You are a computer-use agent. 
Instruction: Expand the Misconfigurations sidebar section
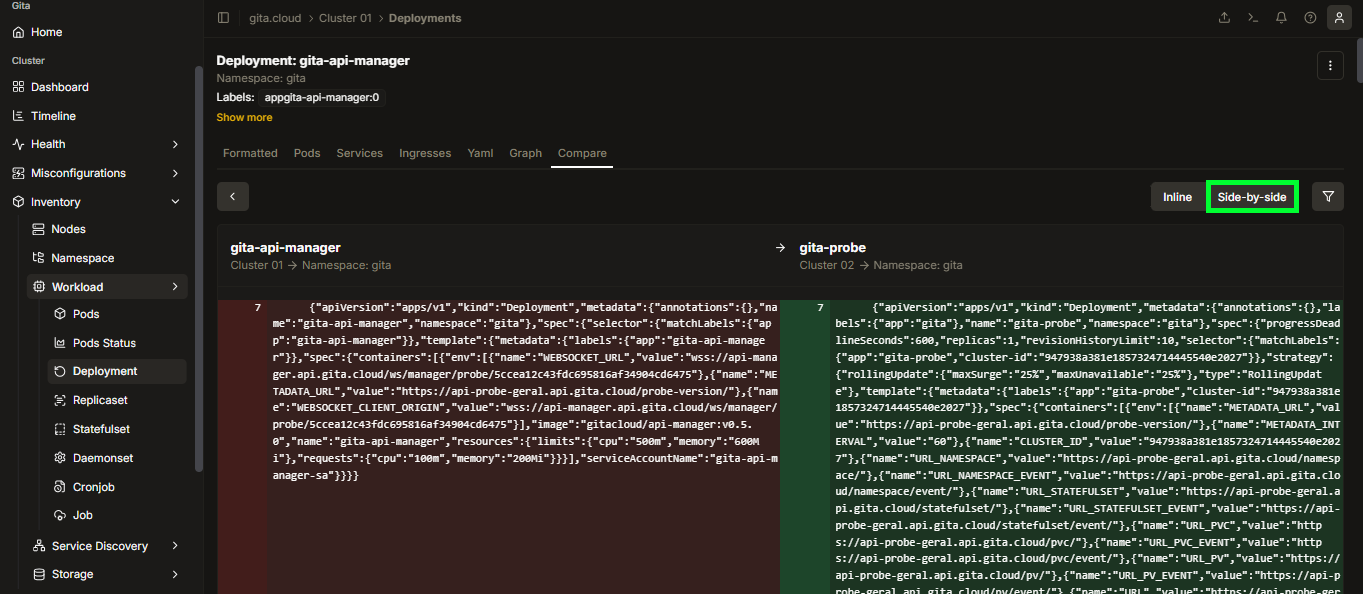(97, 173)
